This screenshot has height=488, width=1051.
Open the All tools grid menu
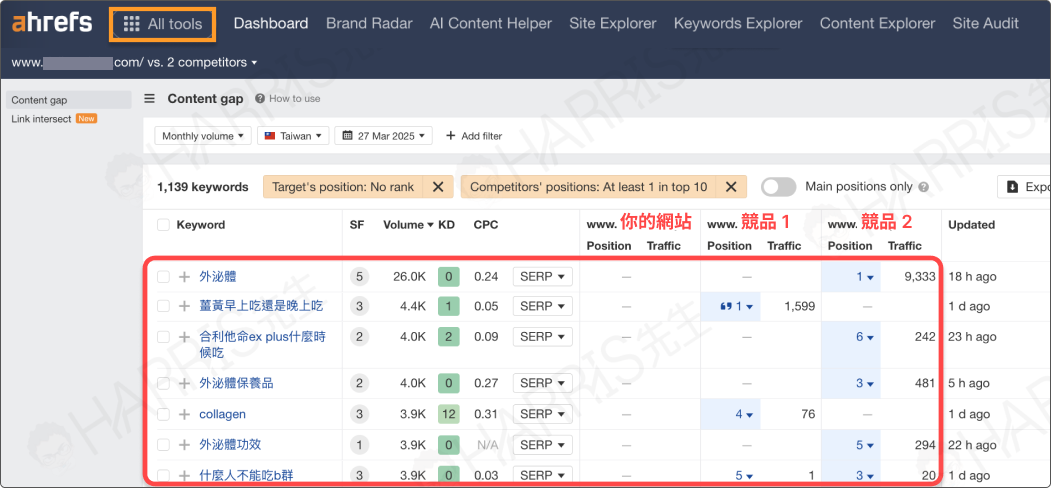[163, 25]
